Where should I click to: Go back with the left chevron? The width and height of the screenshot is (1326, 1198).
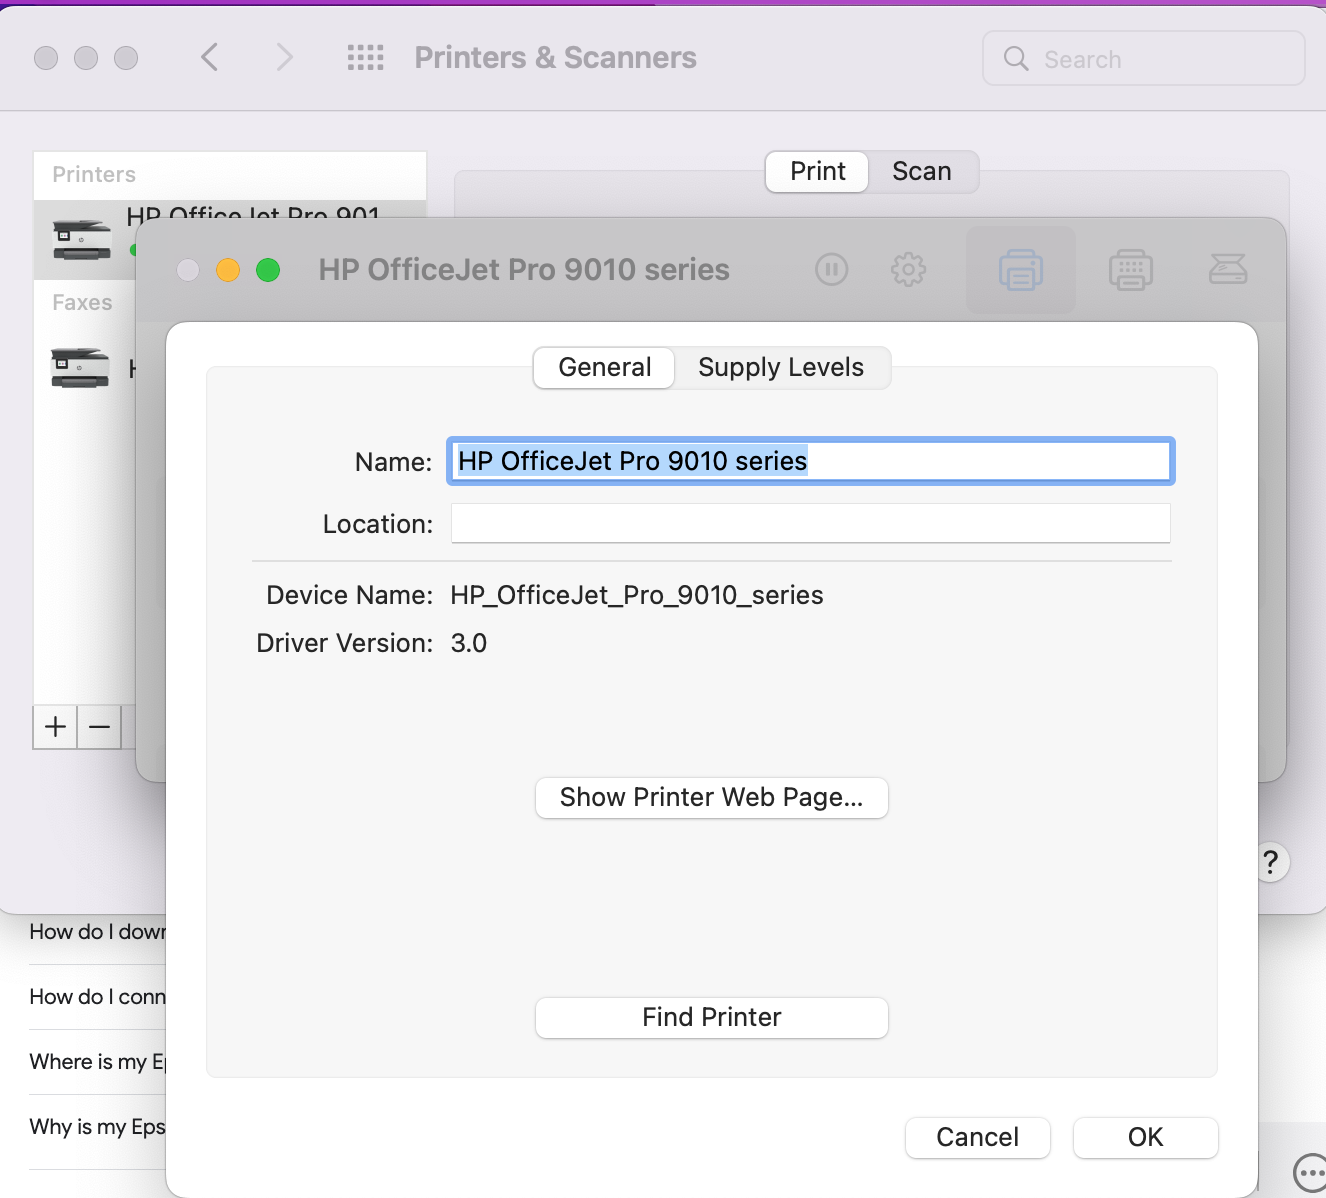(209, 57)
